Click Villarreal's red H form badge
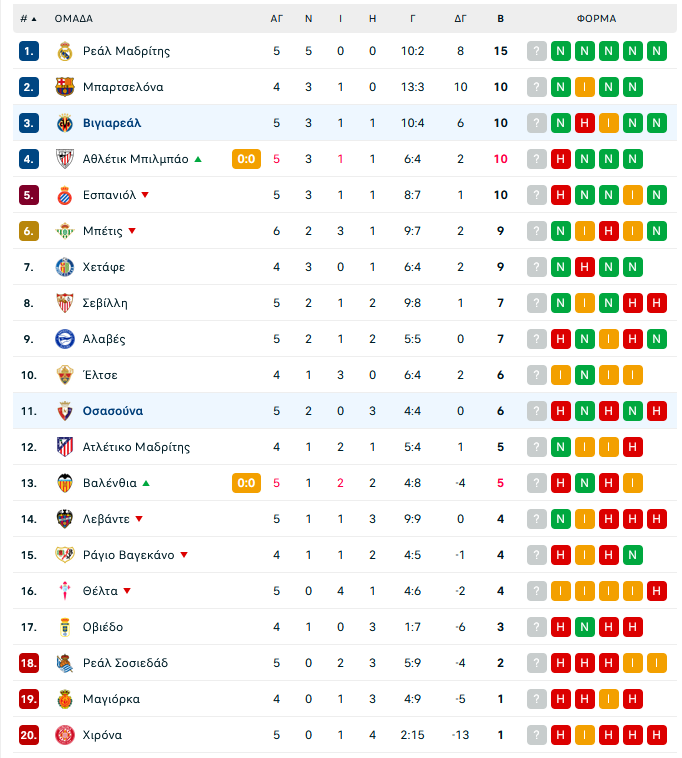Image resolution: width=682 pixels, height=758 pixels. 584,123
